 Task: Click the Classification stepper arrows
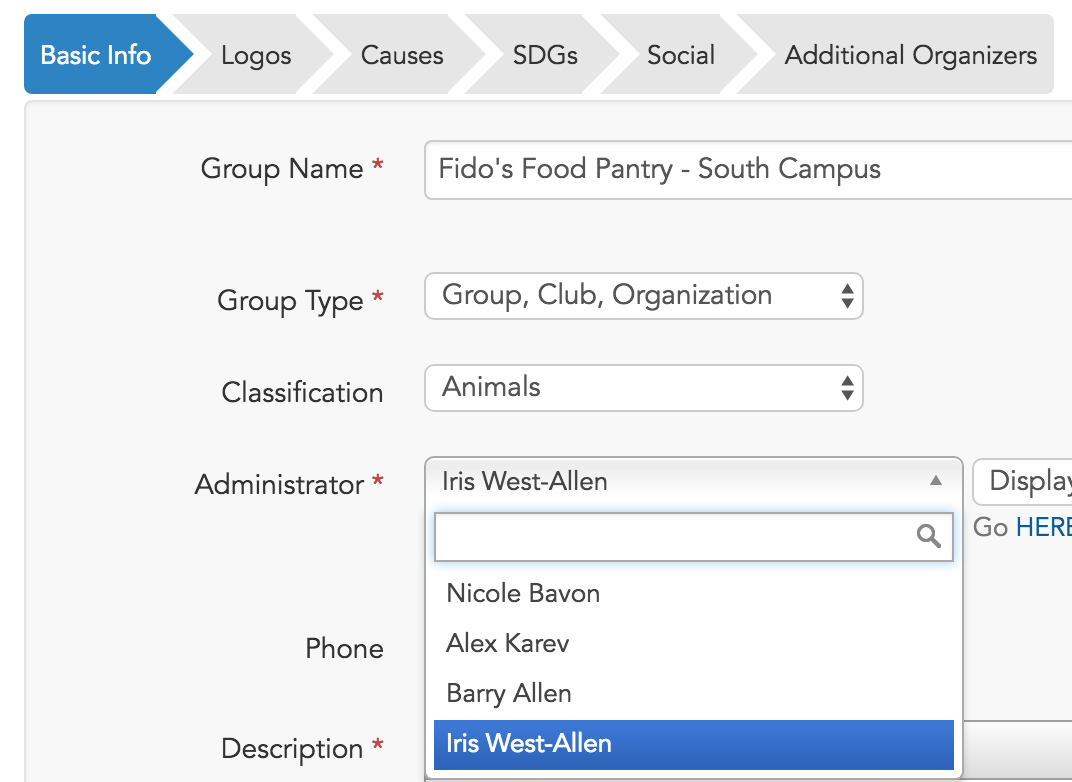click(x=848, y=388)
